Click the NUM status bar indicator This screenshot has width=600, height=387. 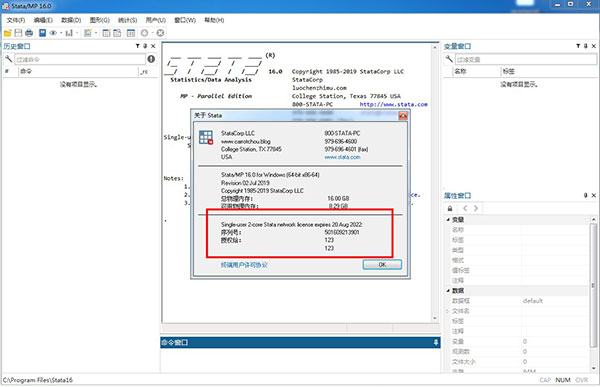coord(563,380)
